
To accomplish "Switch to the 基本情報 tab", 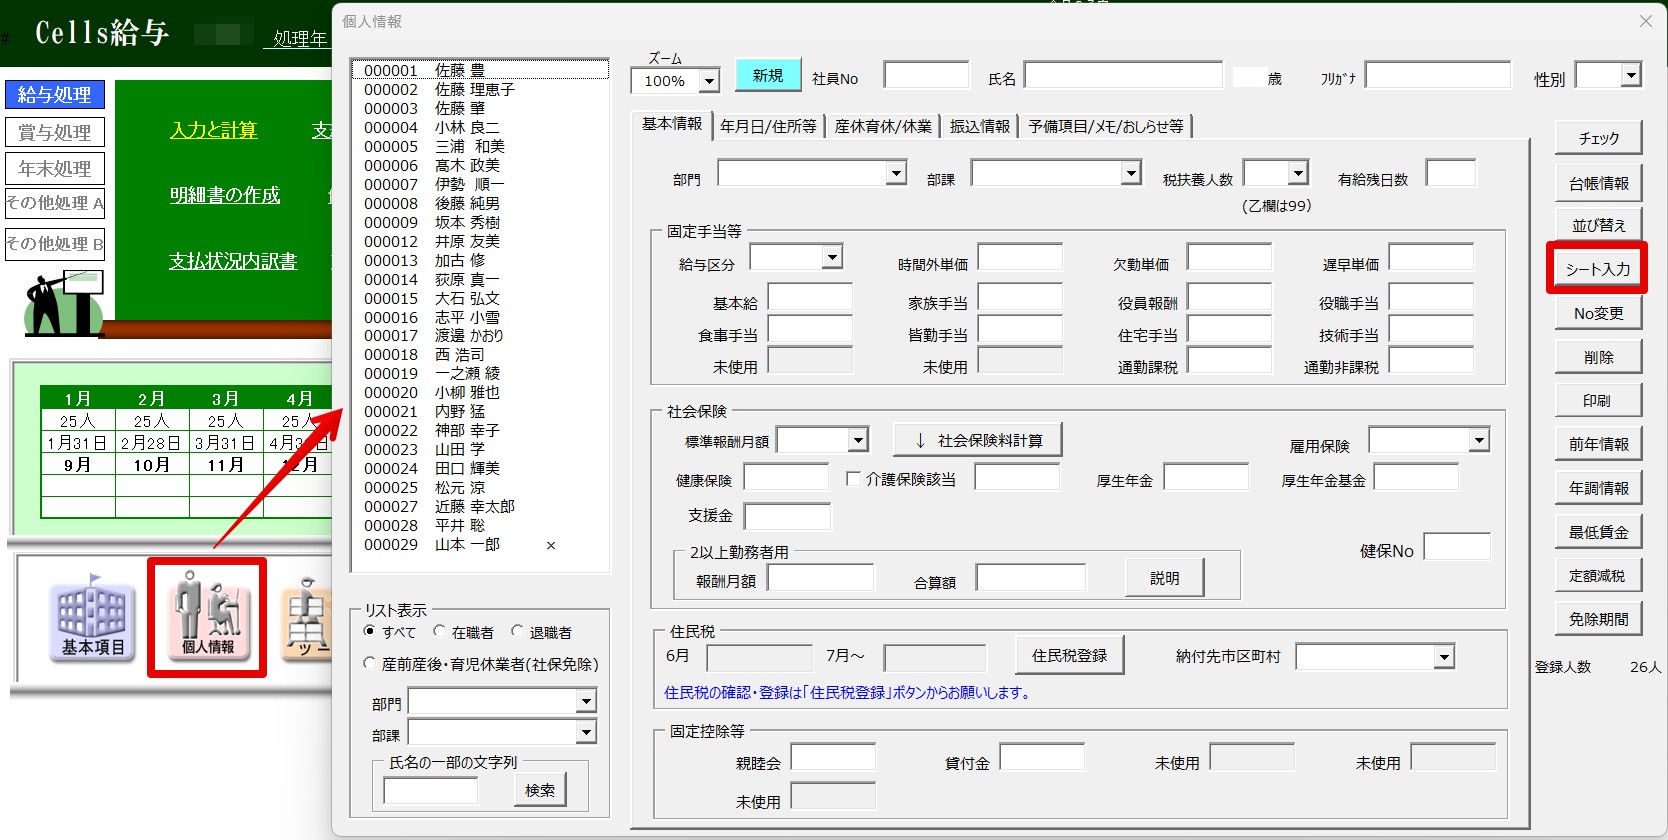I will pyautogui.click(x=672, y=124).
